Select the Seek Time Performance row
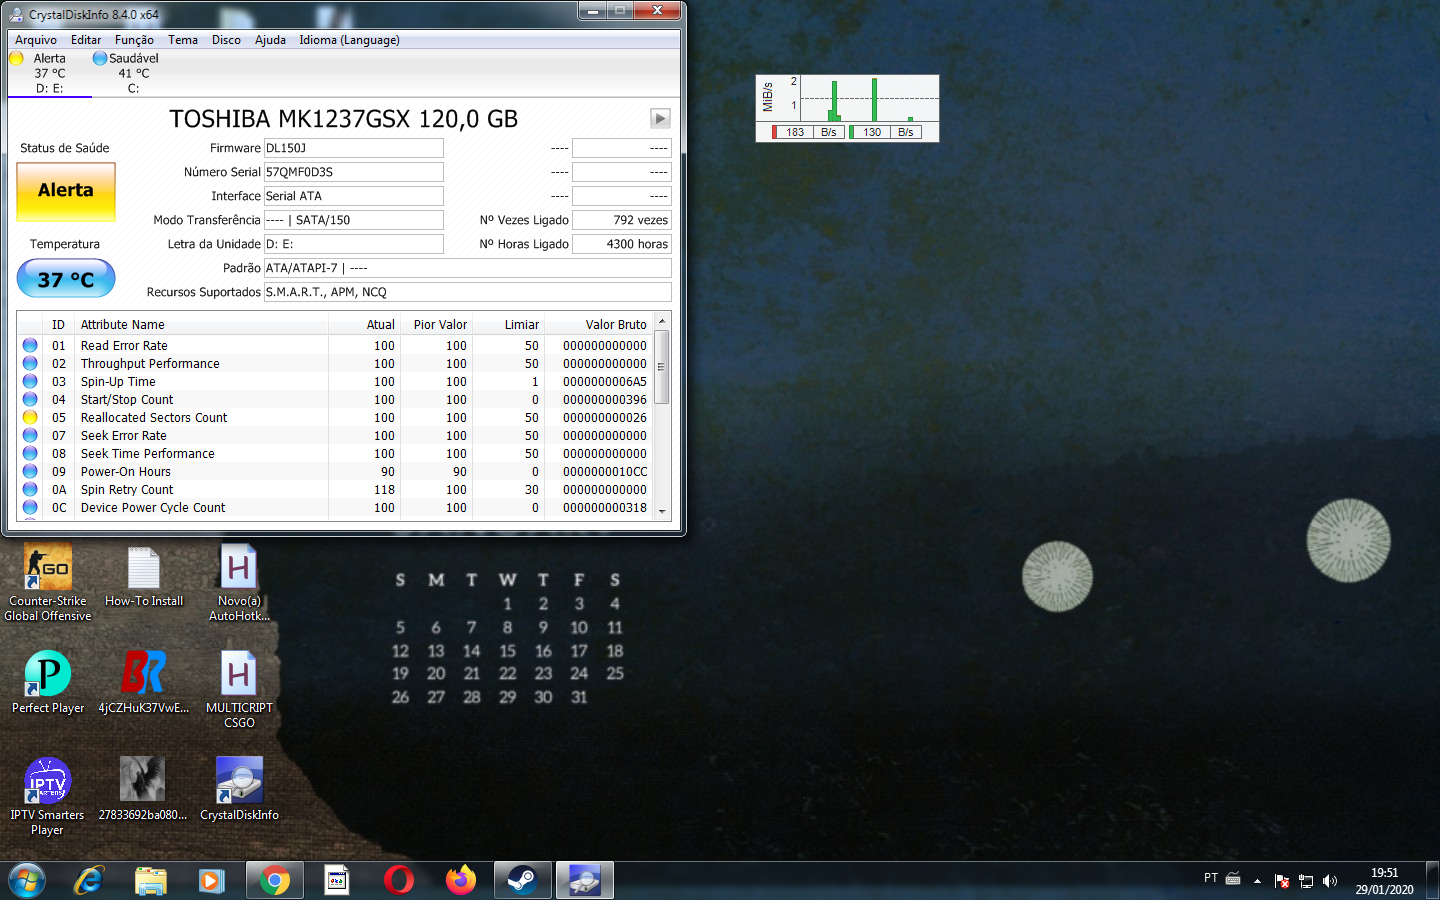 [x=336, y=453]
